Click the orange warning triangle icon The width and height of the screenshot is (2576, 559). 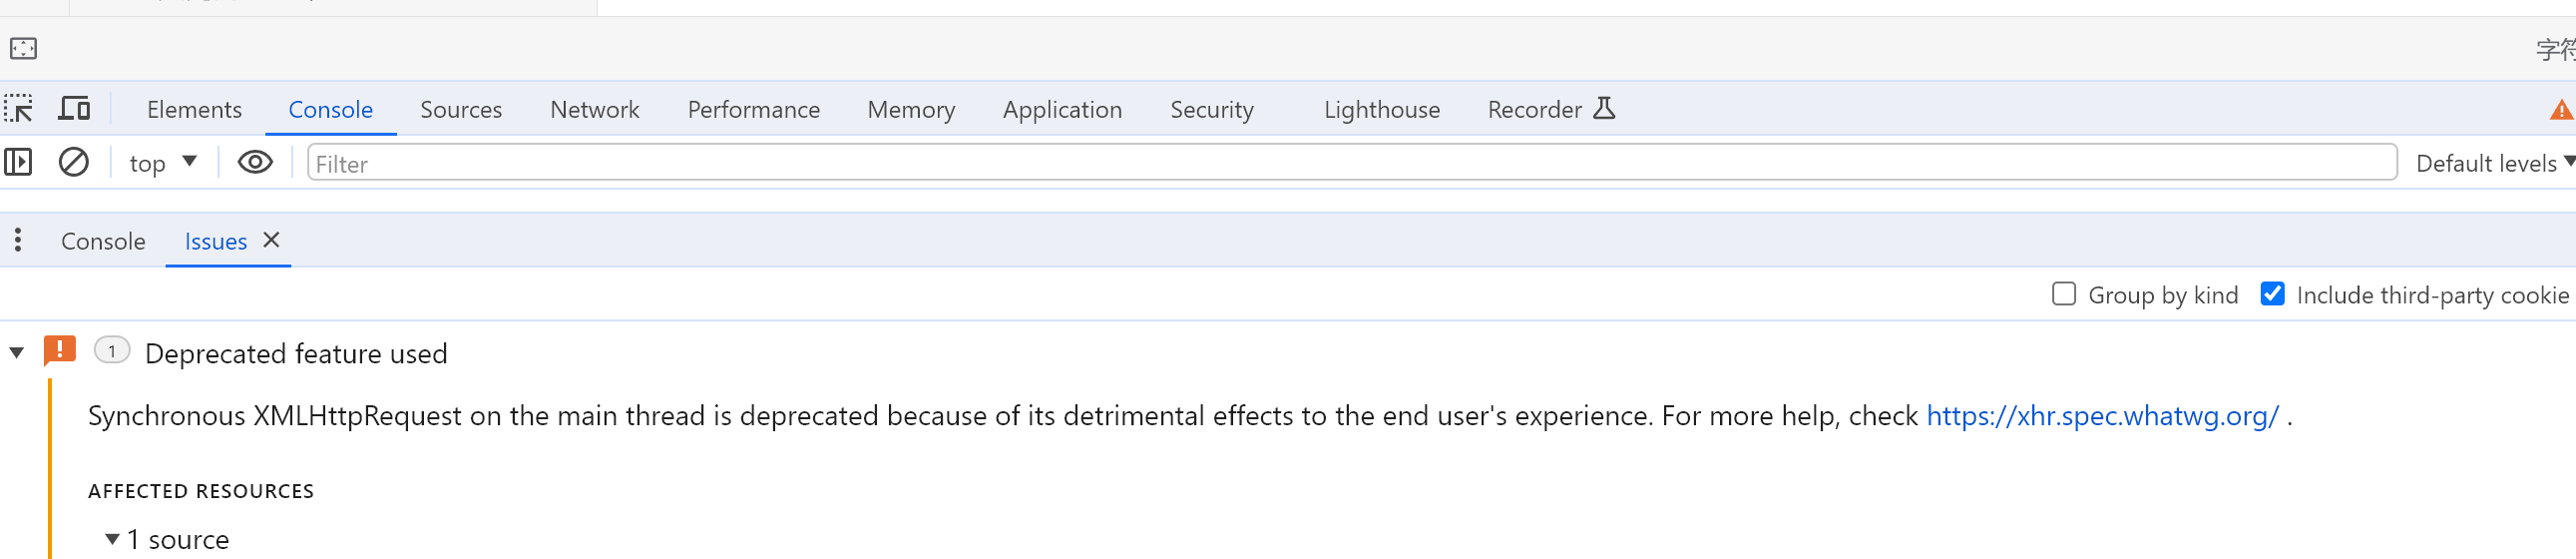(2561, 110)
